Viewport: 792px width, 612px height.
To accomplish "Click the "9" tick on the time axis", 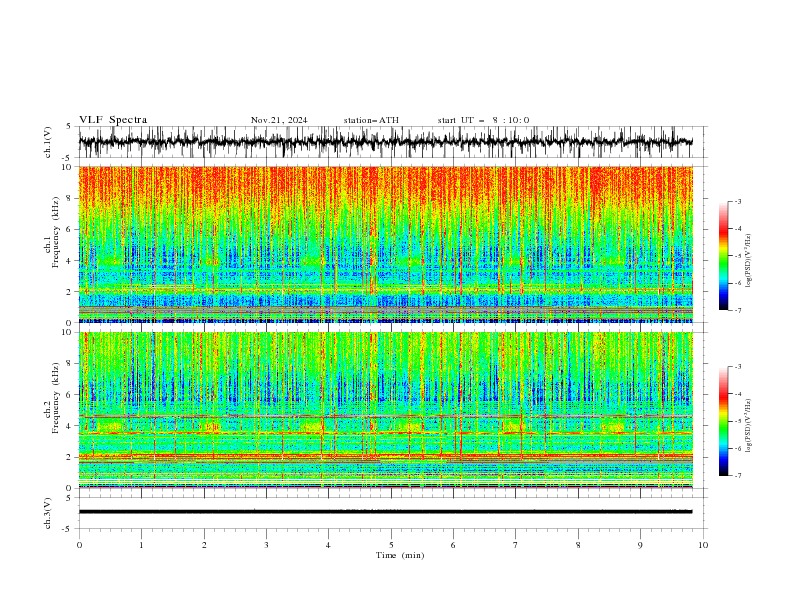I will pos(640,545).
